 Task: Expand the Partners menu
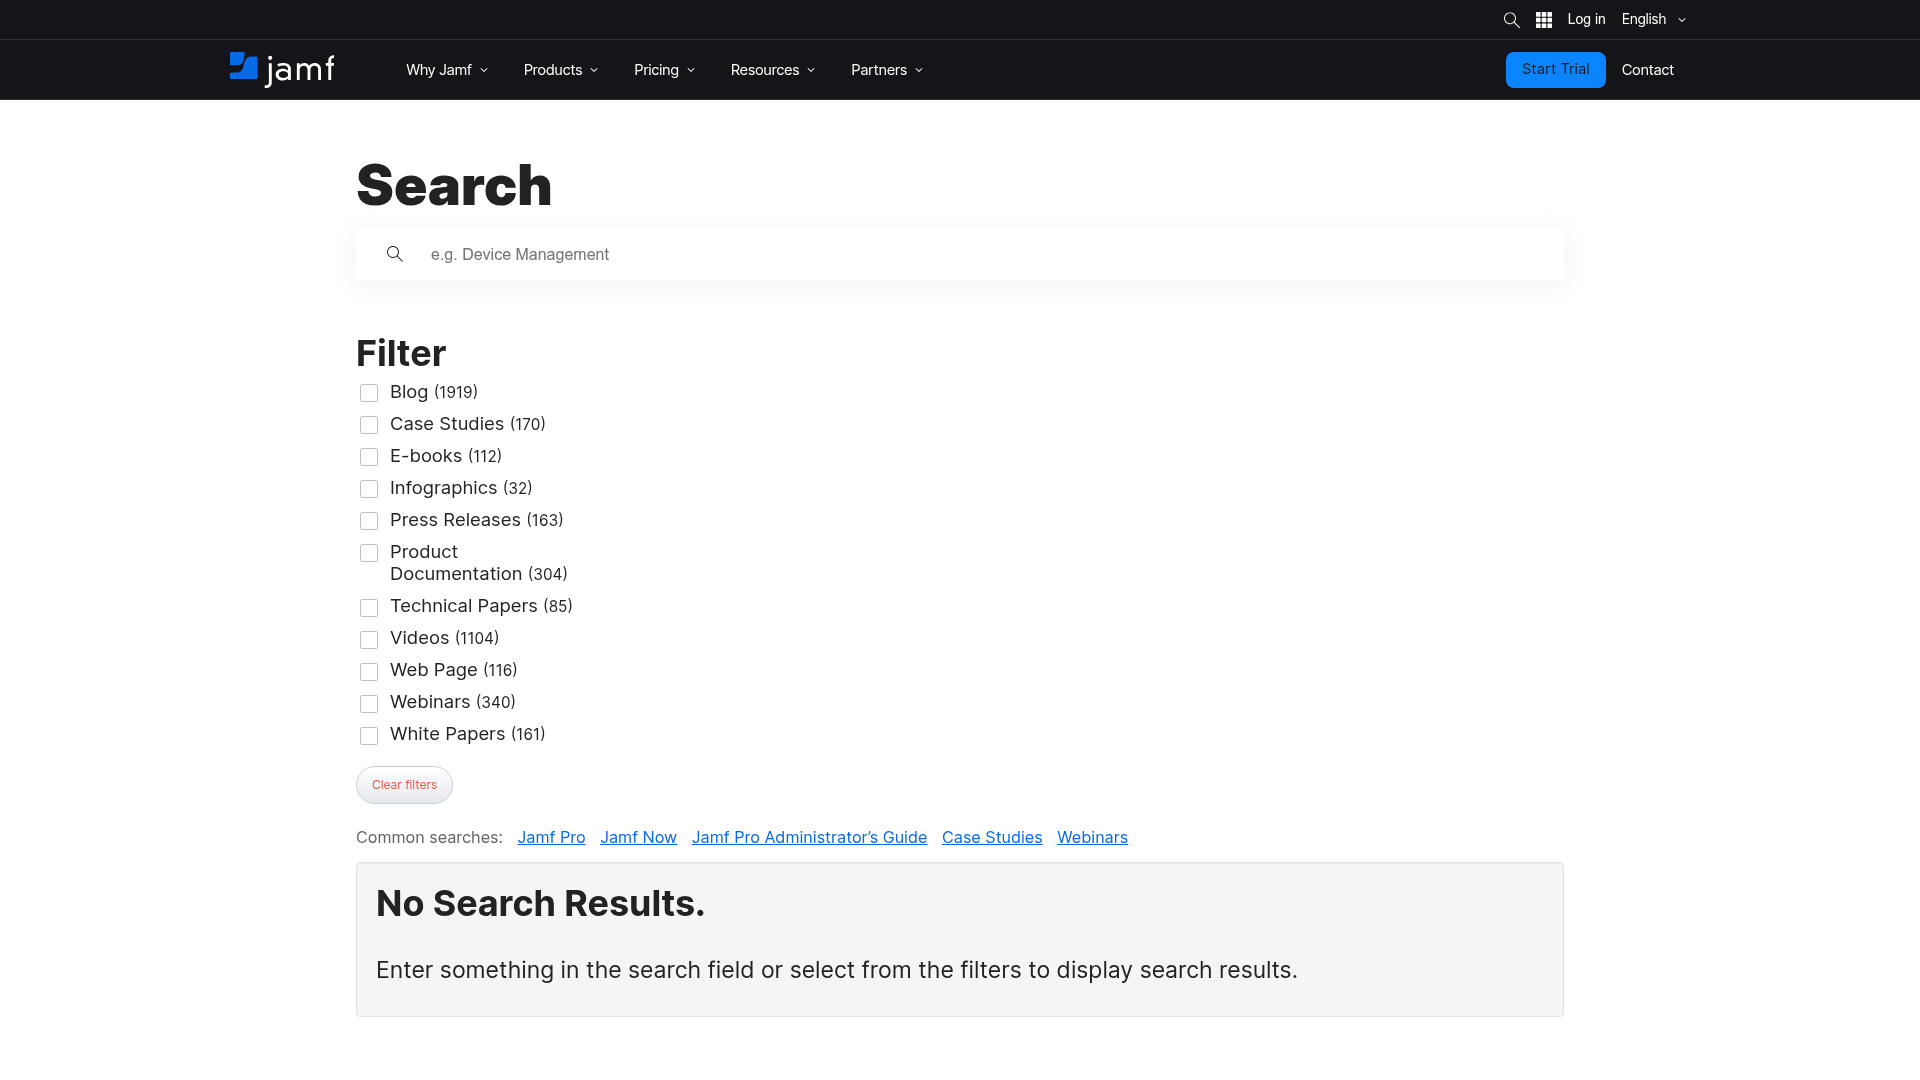coord(887,70)
